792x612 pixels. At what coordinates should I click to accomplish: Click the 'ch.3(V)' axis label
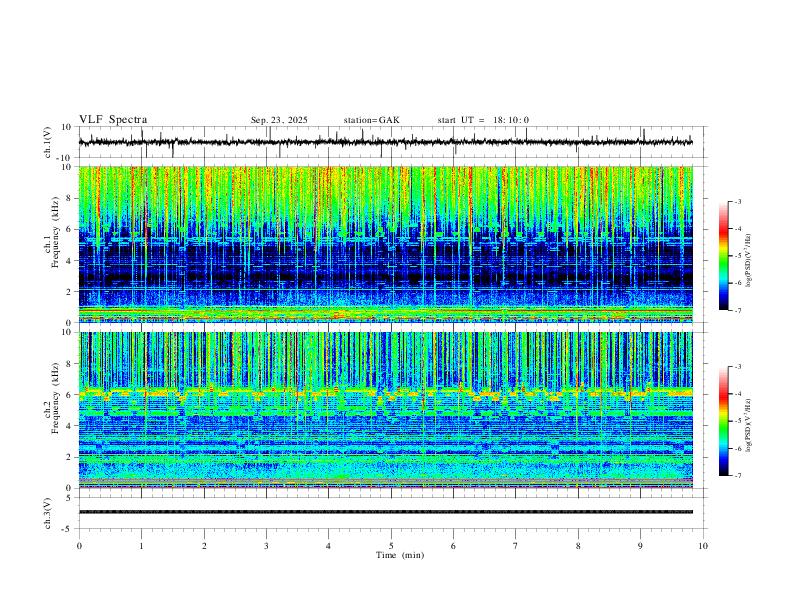pyautogui.click(x=48, y=513)
